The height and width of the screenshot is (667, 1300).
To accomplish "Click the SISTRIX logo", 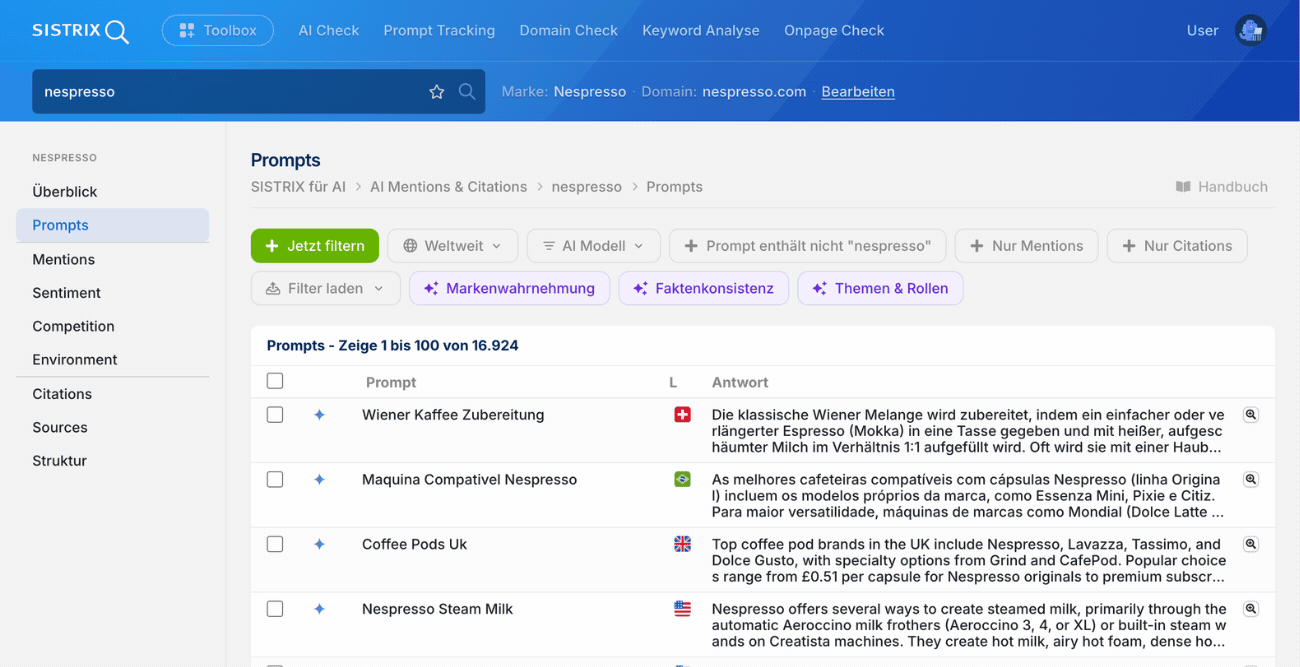I will click(80, 31).
